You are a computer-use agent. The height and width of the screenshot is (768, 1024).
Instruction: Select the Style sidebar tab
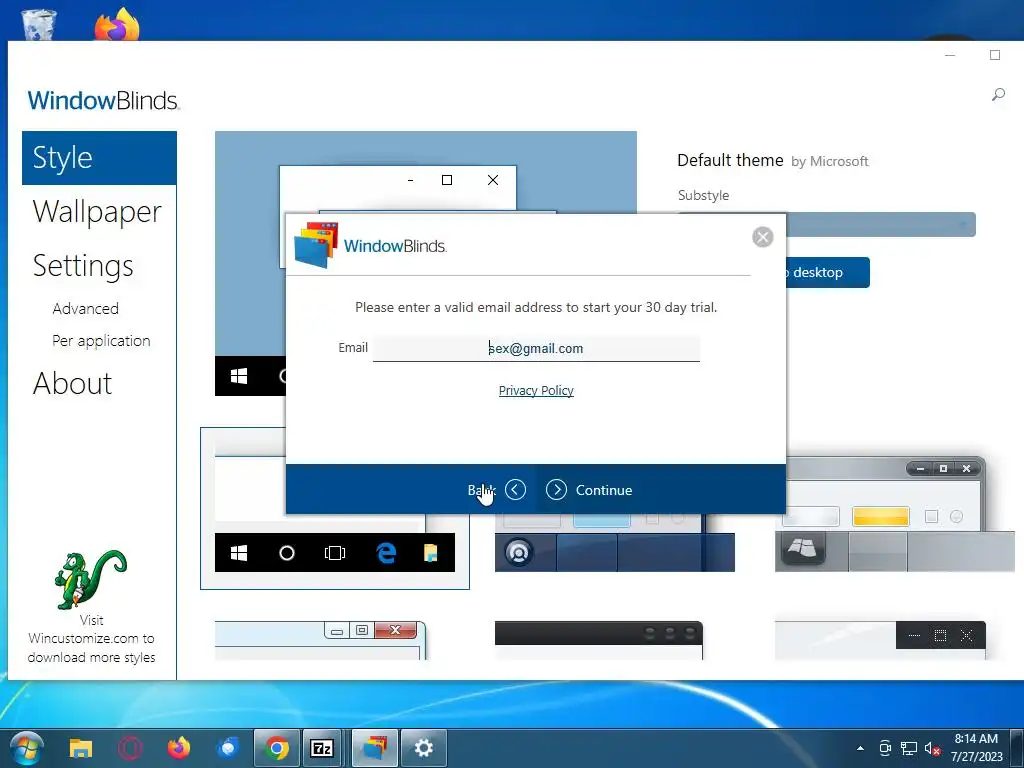click(99, 158)
